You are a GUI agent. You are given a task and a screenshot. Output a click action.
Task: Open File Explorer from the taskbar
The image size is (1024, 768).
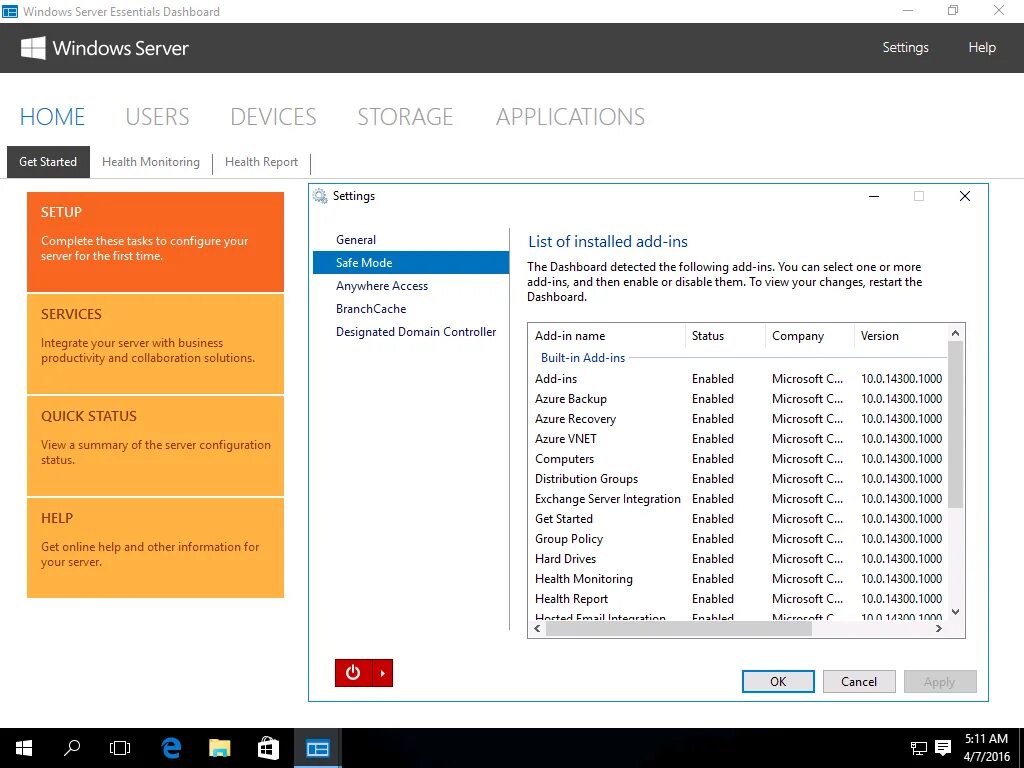[x=219, y=748]
